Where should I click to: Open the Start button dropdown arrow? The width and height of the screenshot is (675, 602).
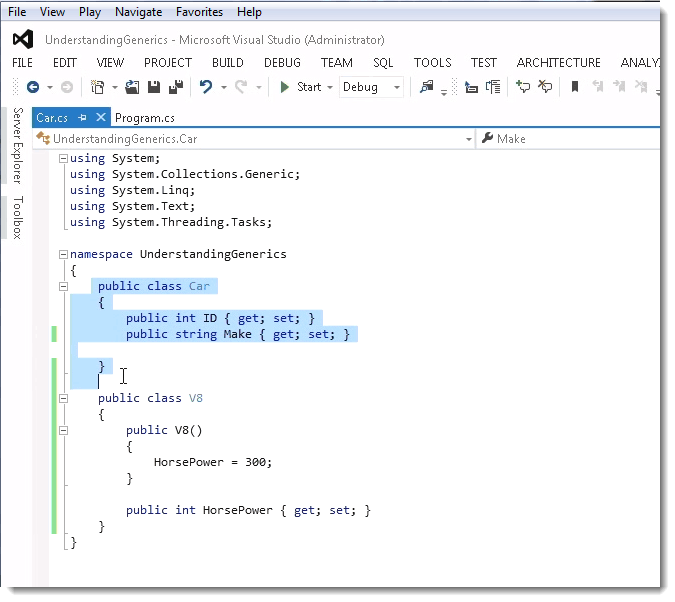point(330,88)
